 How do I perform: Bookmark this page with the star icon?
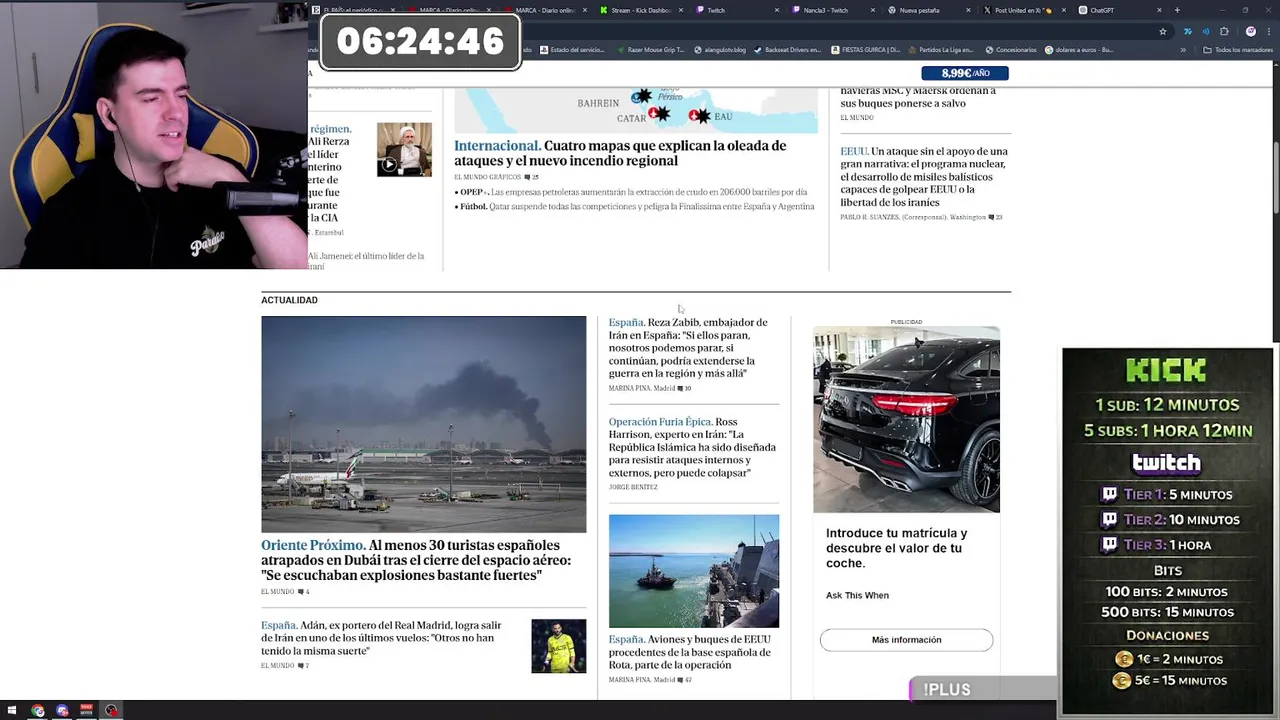coord(1162,31)
